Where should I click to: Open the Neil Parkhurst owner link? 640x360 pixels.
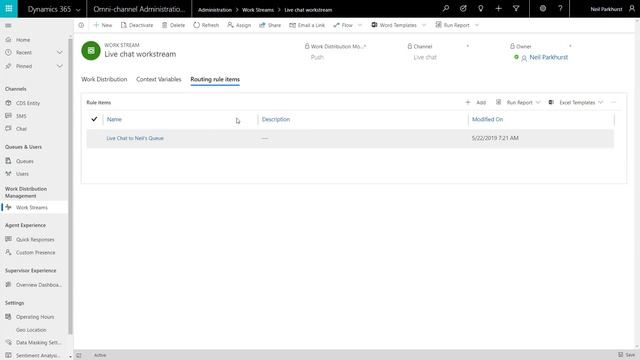point(549,57)
